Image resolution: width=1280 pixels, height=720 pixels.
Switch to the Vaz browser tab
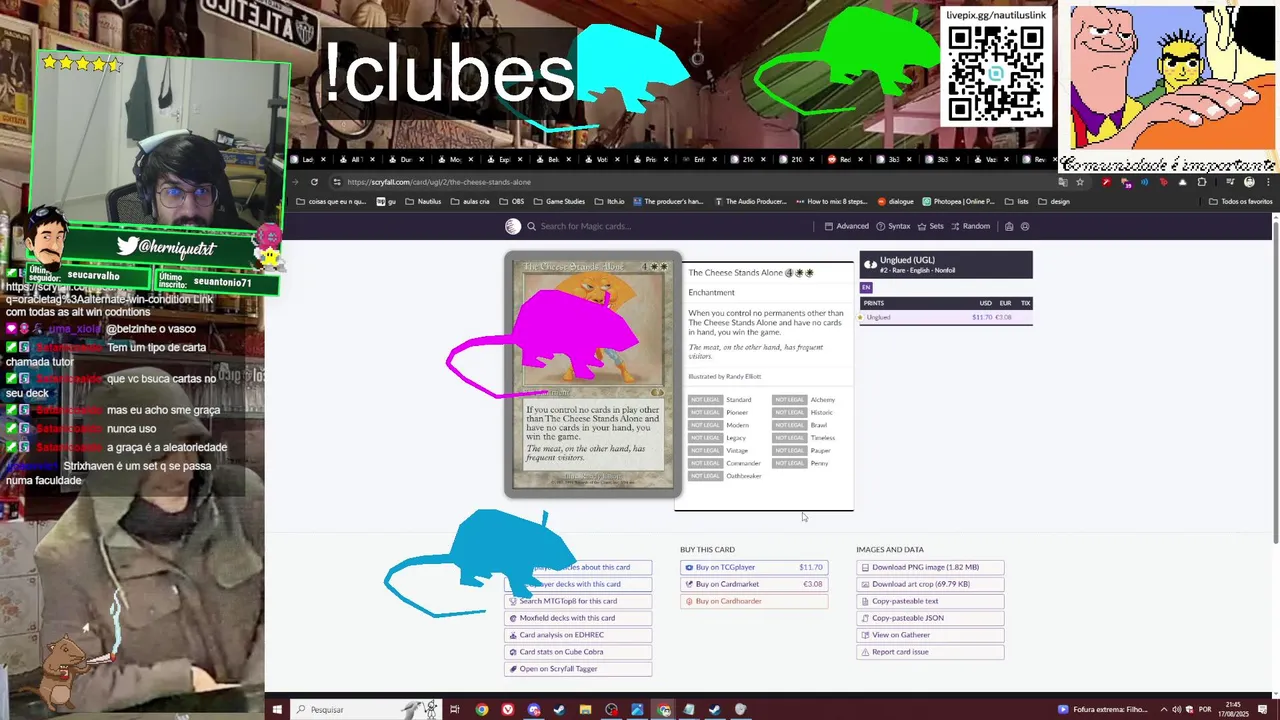point(991,160)
